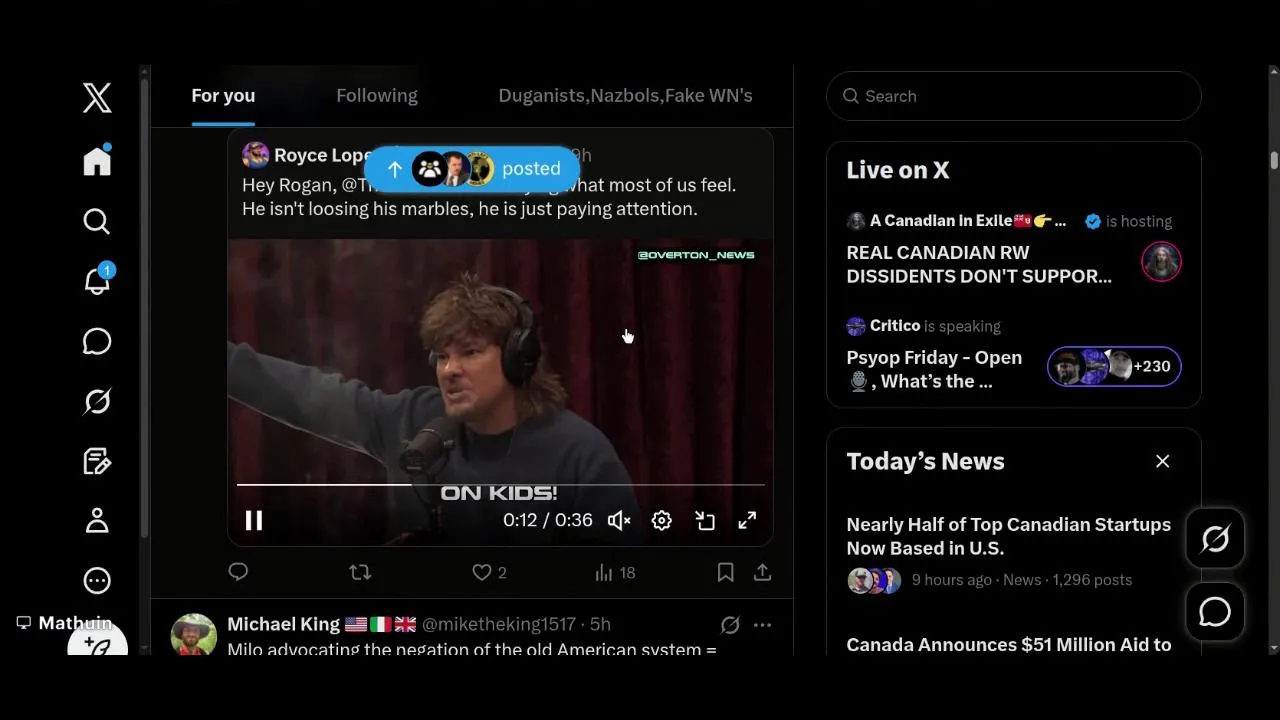This screenshot has height=720, width=1280.
Task: Open floating Grok button at right
Action: point(1215,539)
